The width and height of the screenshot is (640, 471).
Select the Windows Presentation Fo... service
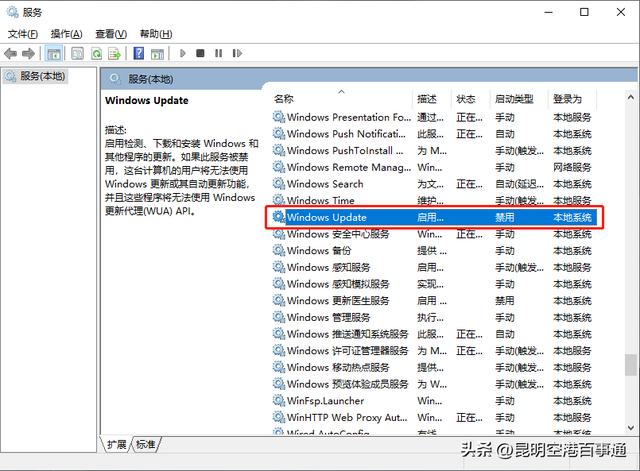349,117
